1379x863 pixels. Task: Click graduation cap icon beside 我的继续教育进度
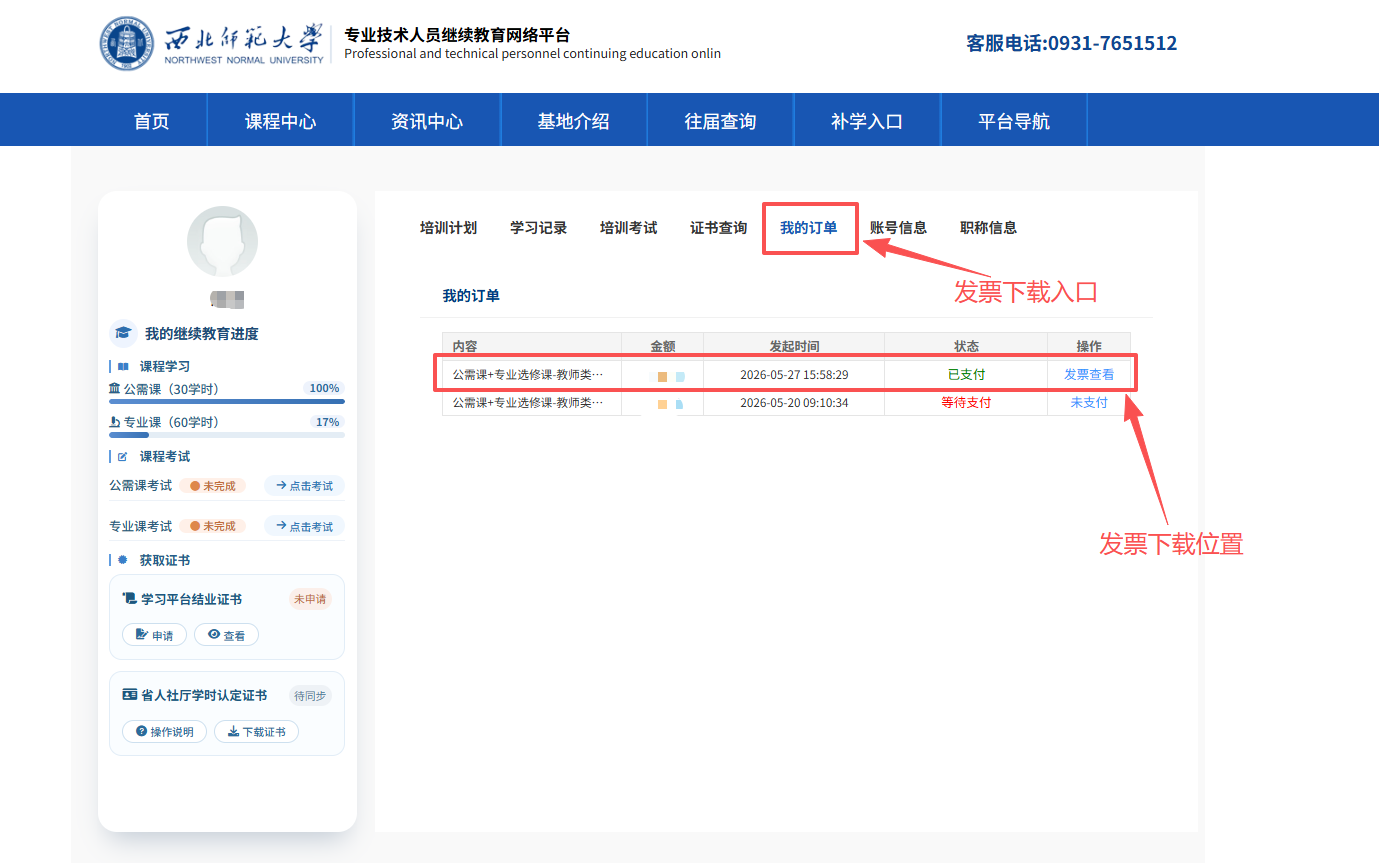click(x=123, y=333)
